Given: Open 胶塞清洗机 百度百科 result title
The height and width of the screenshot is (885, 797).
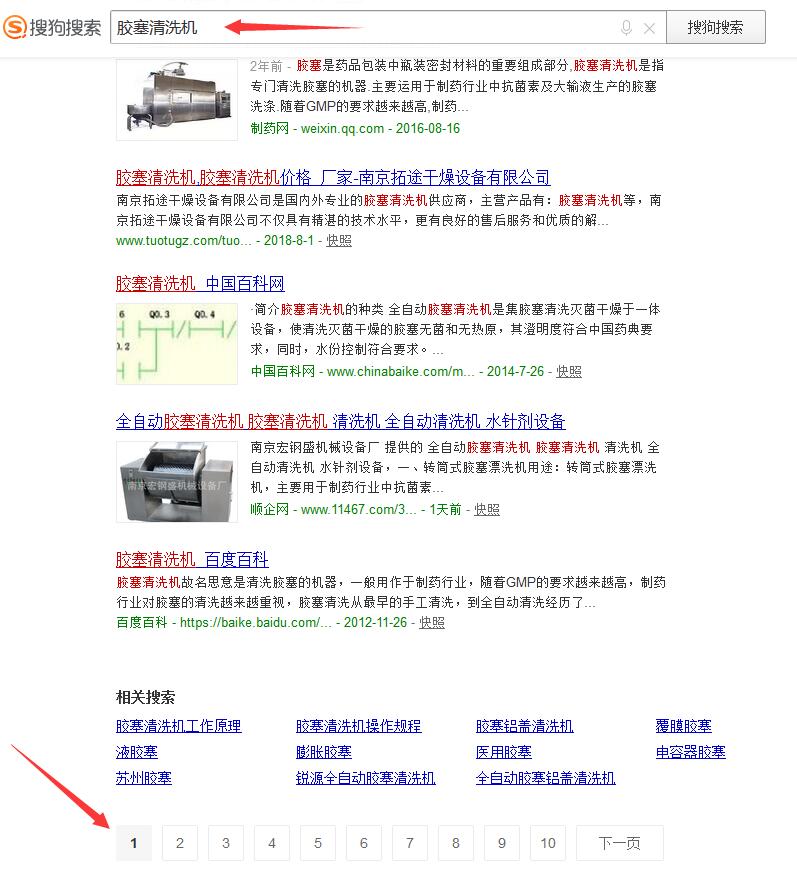Looking at the screenshot, I should (x=192, y=559).
